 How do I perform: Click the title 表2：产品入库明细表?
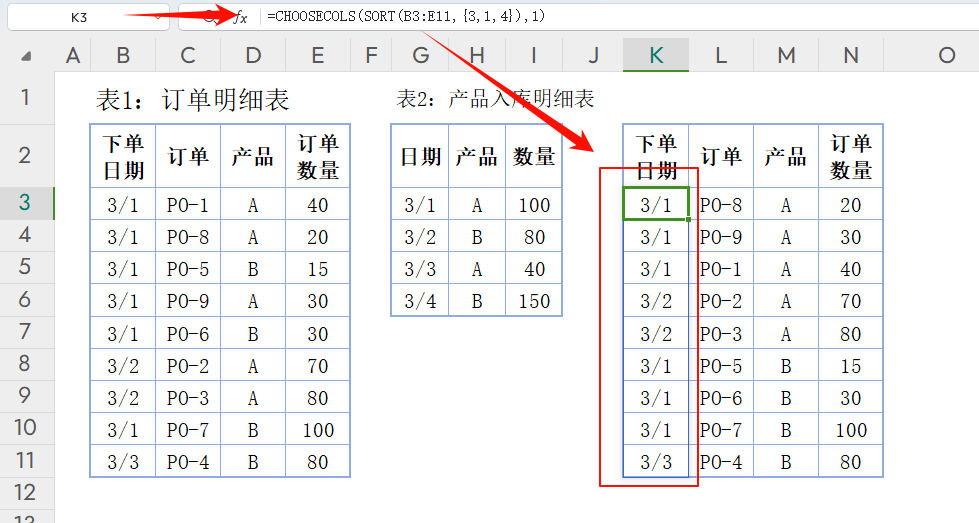click(495, 99)
